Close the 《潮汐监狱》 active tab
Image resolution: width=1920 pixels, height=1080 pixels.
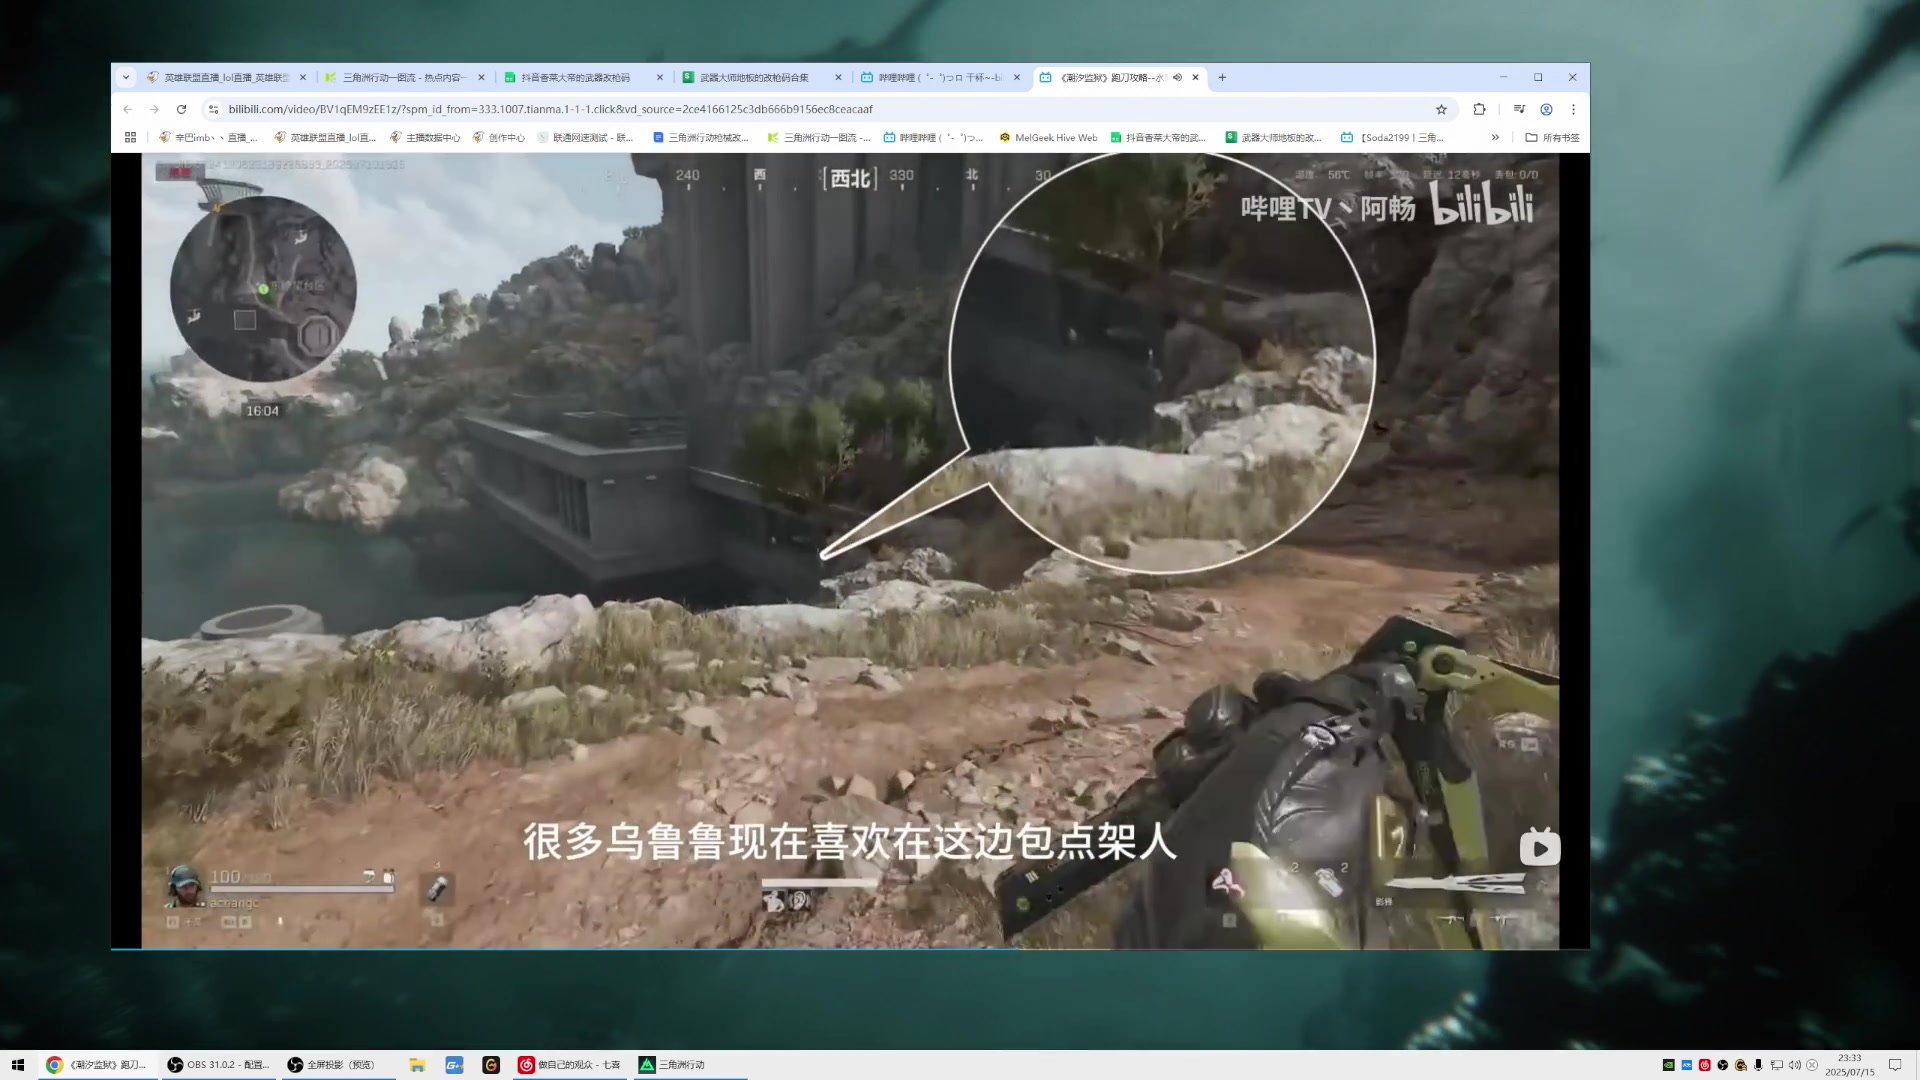pyautogui.click(x=1195, y=77)
